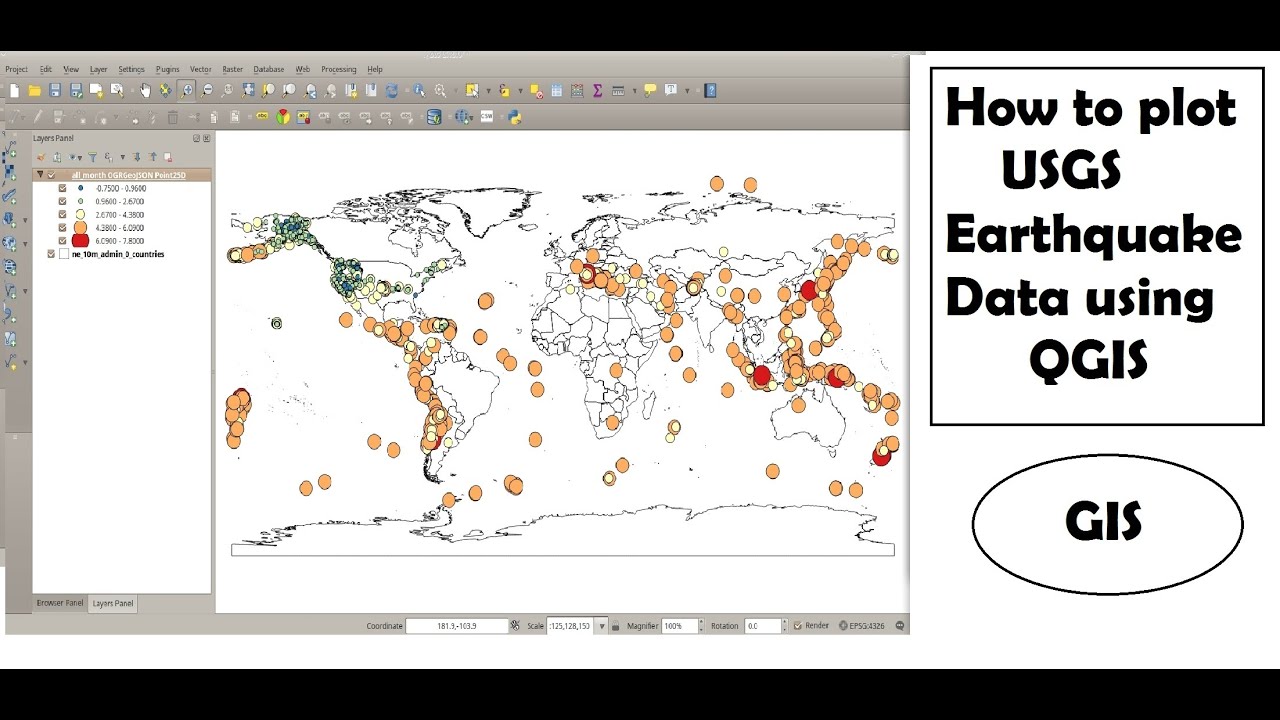Click the purple Sigma statistics icon

[x=597, y=90]
